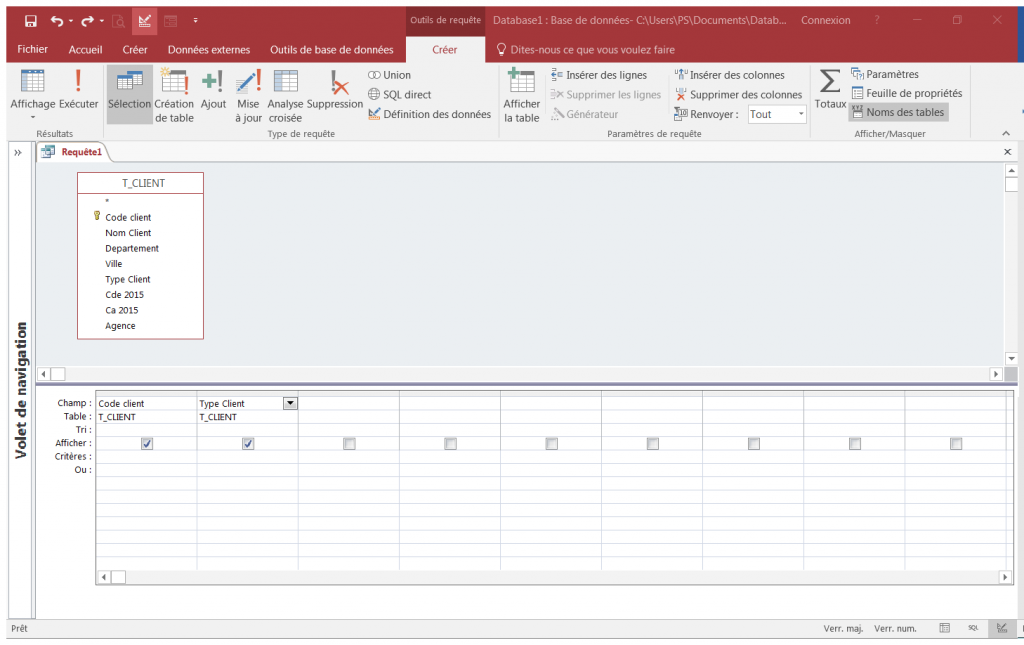Switch query type to Ajout
The image size is (1024, 645).
tap(213, 89)
